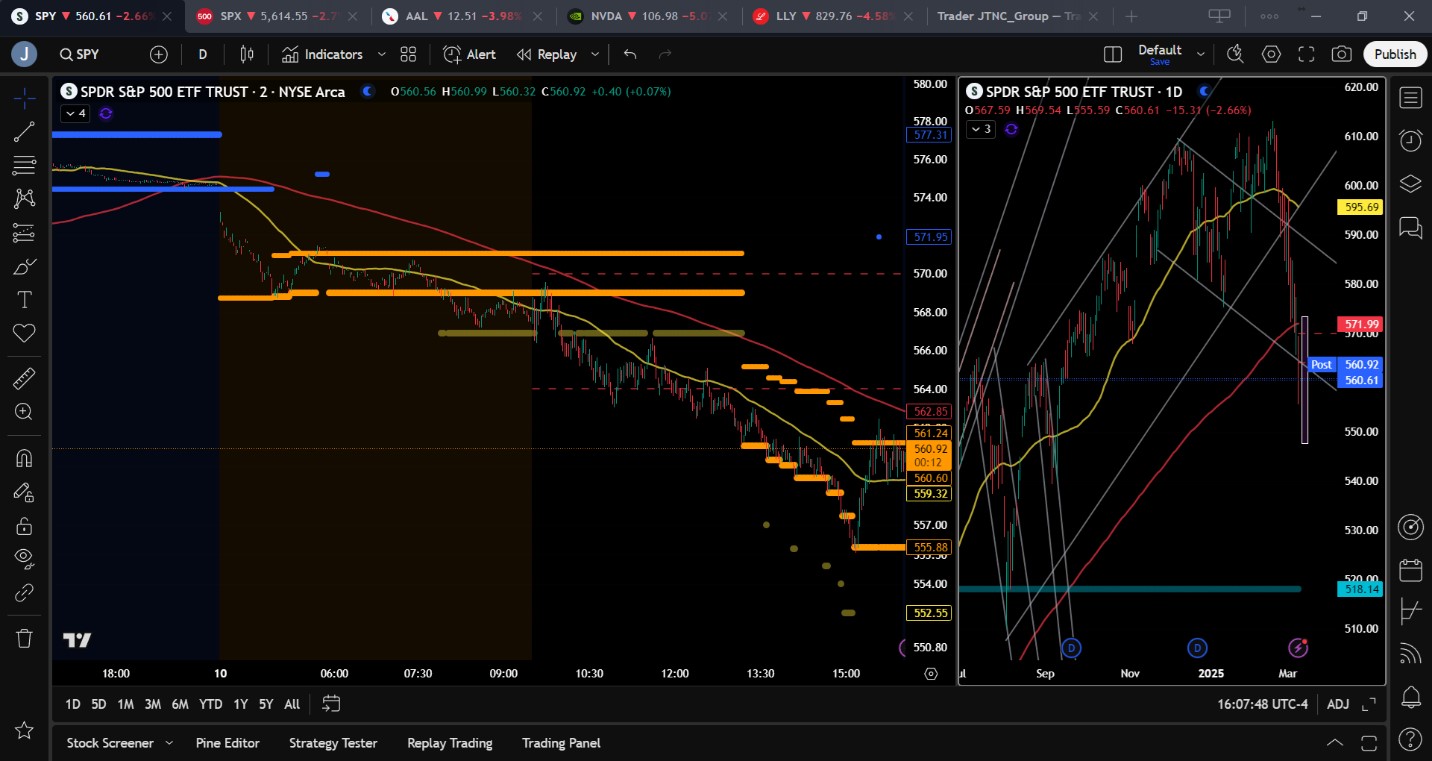Open the chart patterns tool group
Image resolution: width=1432 pixels, height=761 pixels.
coord(25,199)
